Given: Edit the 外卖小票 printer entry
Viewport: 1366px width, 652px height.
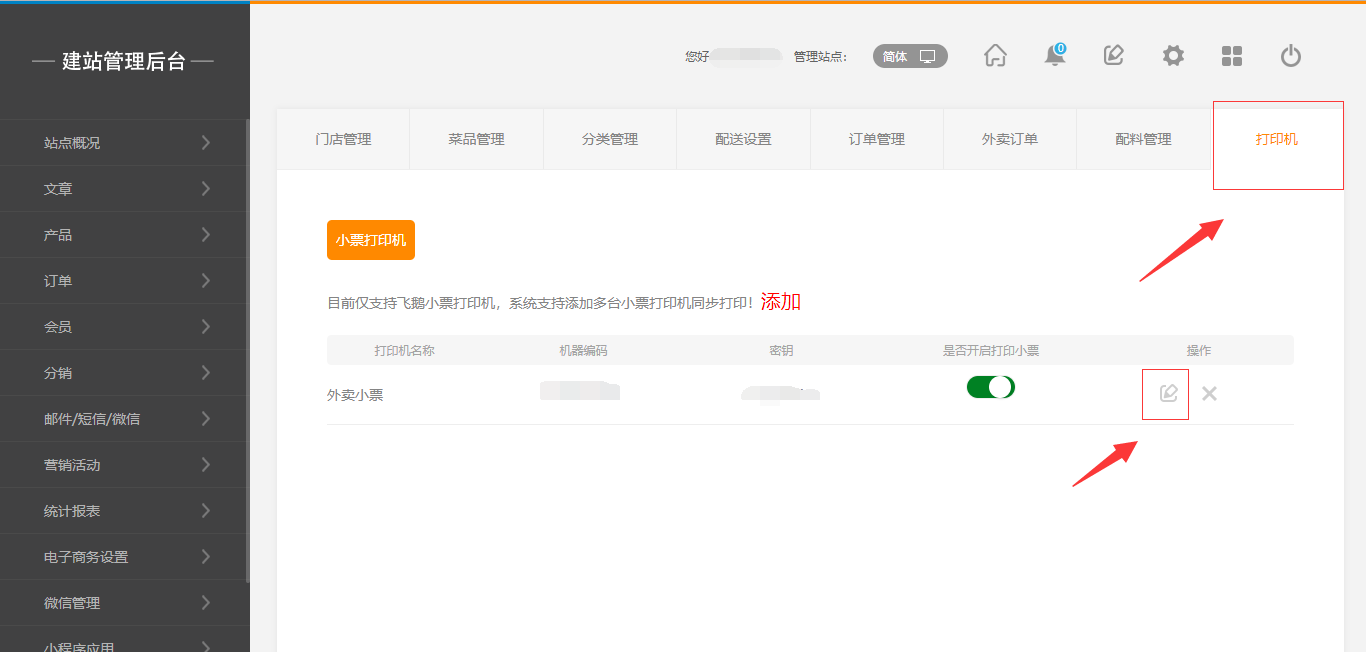Looking at the screenshot, I should pos(1167,394).
